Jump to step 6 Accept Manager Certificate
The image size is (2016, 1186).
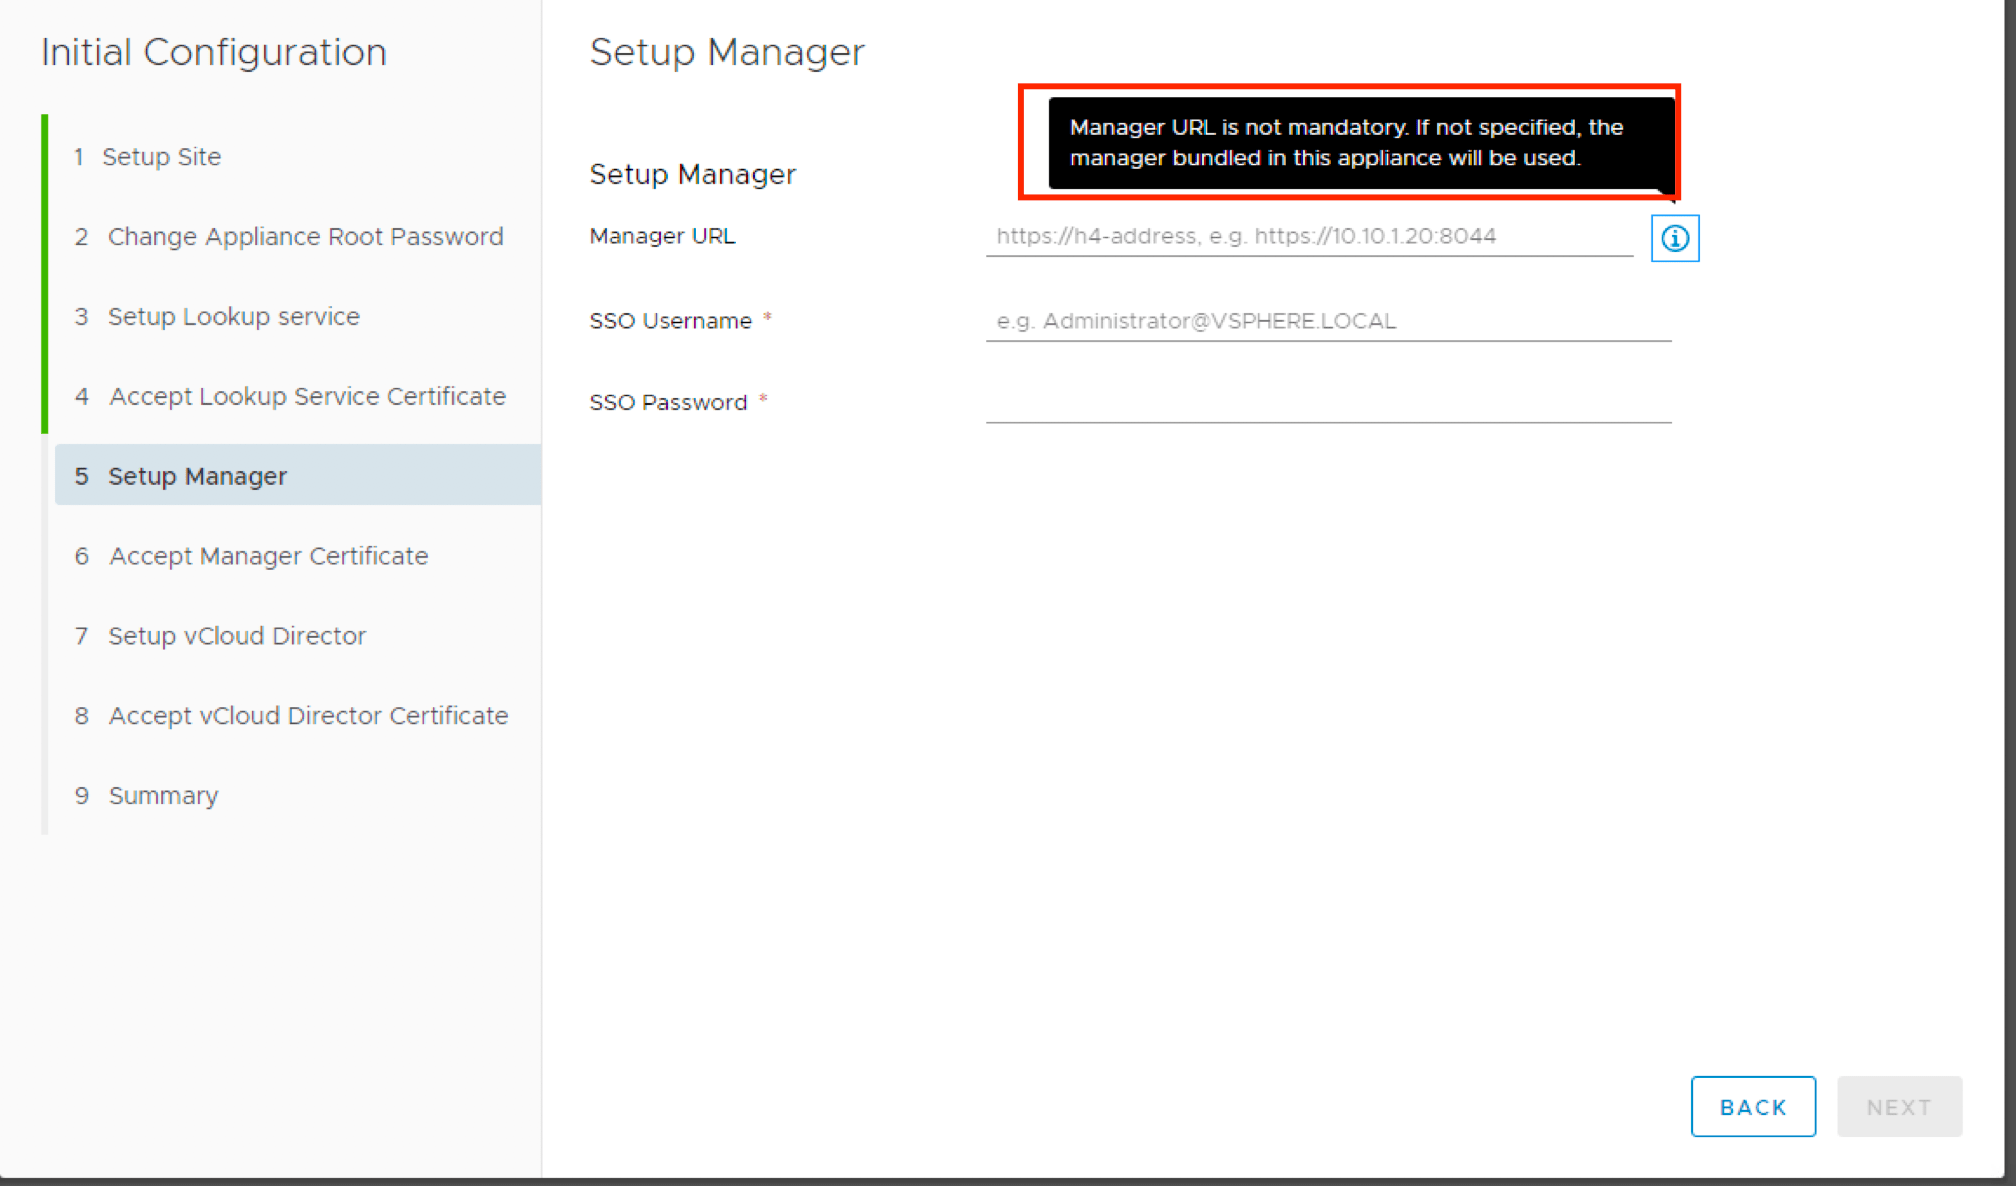tap(268, 556)
